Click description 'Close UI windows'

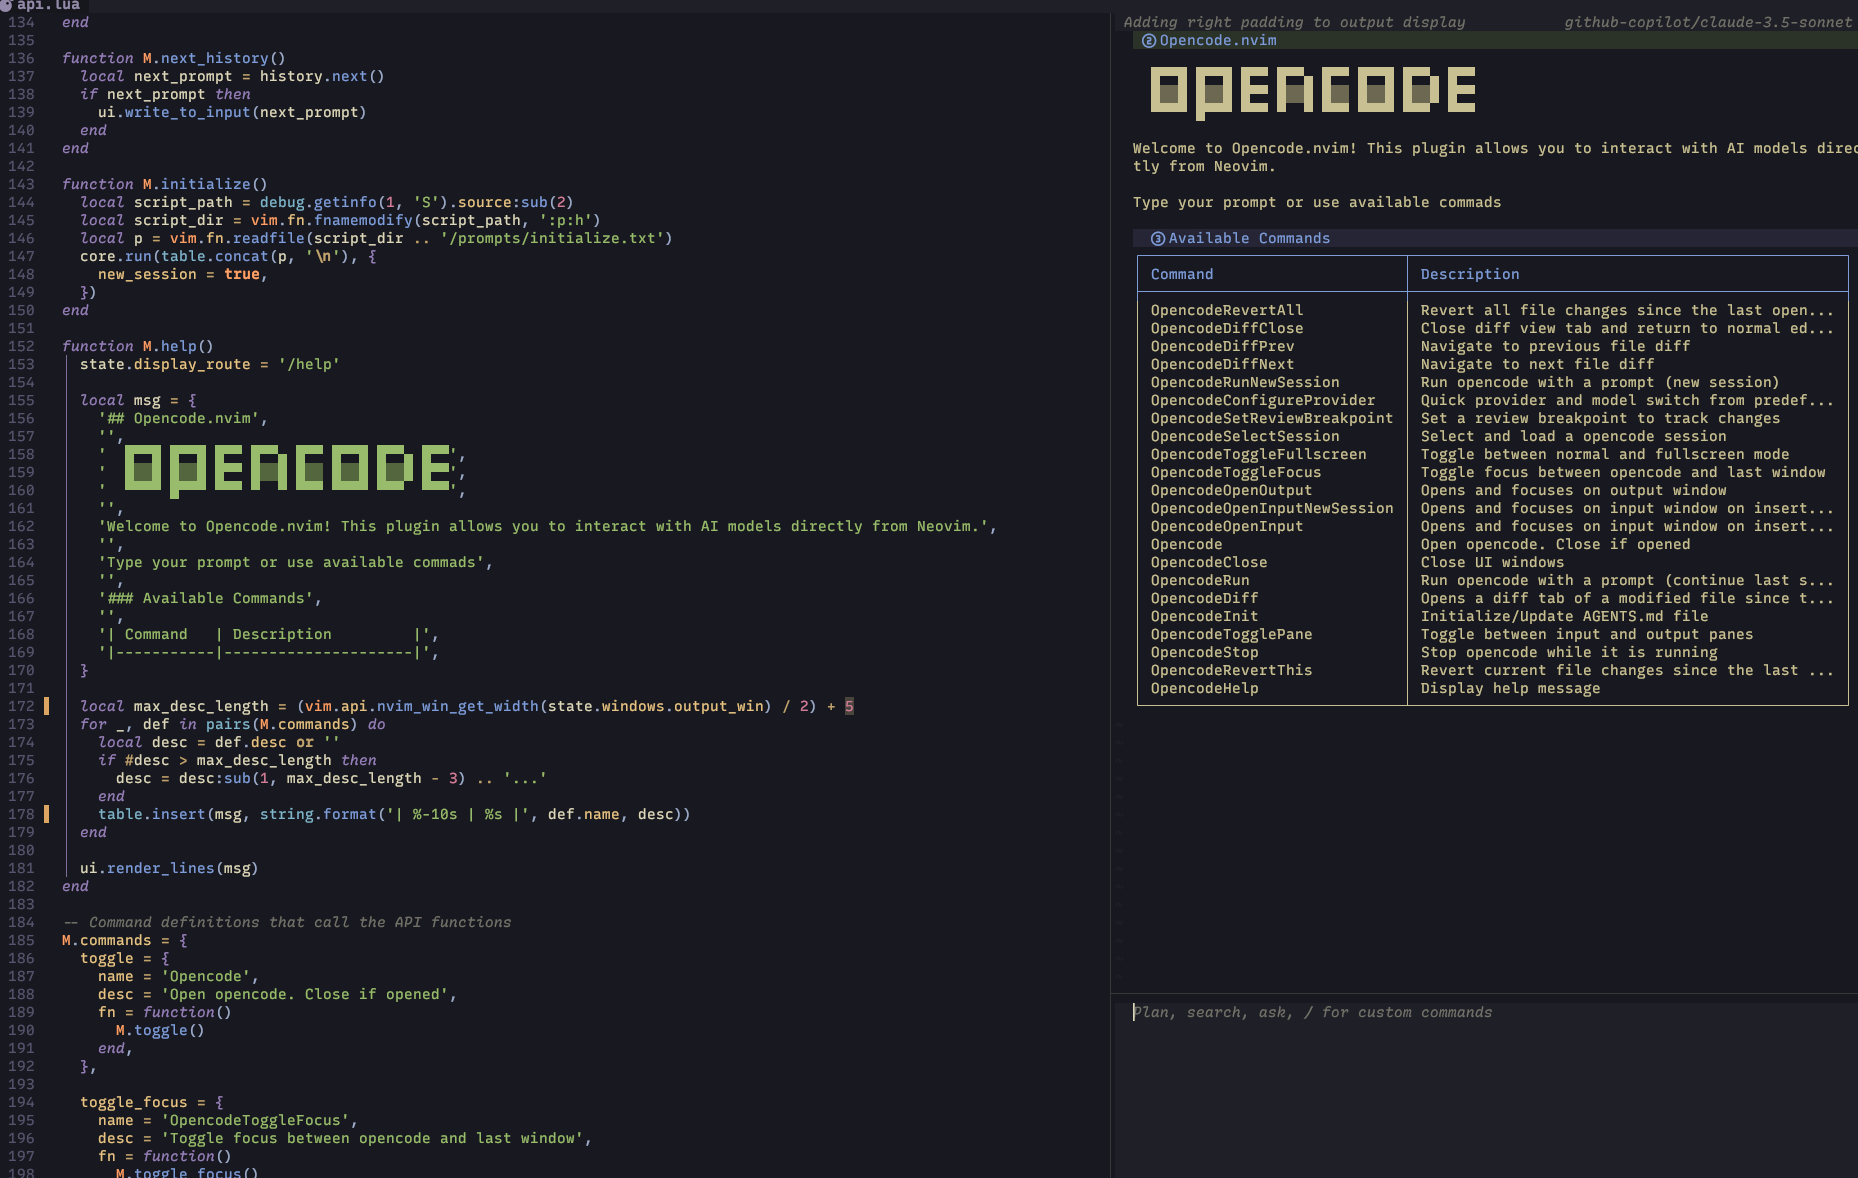click(1493, 562)
